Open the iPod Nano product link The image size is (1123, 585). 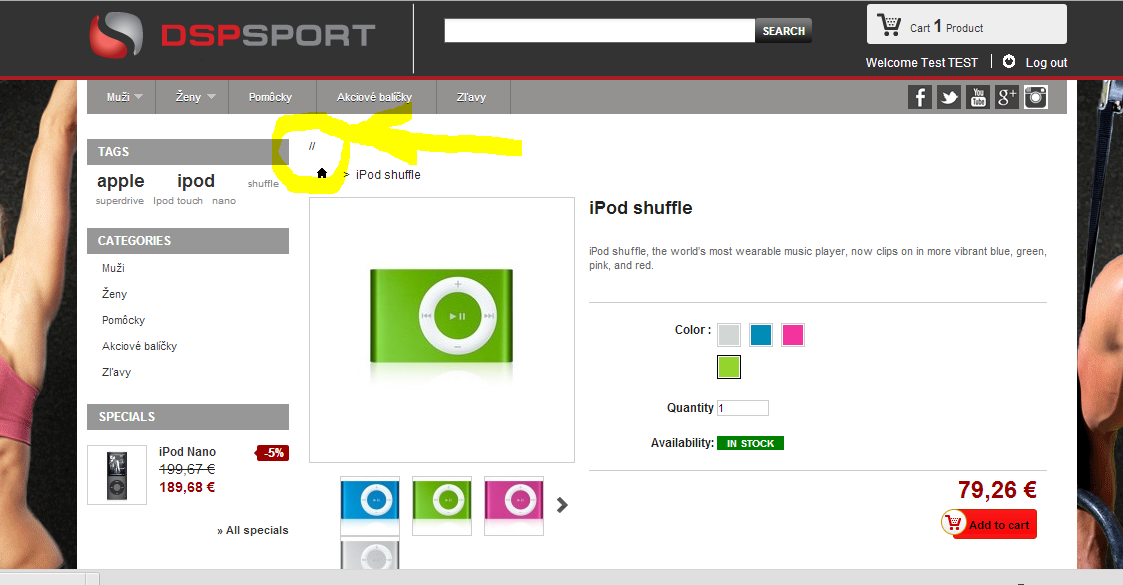click(187, 452)
